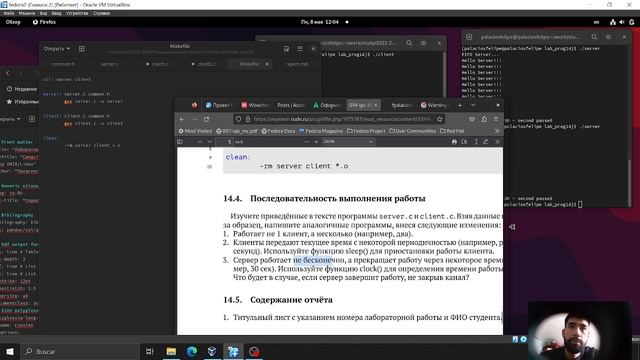Click the Firefox forward arrow button
The image size is (640, 360).
194,119
